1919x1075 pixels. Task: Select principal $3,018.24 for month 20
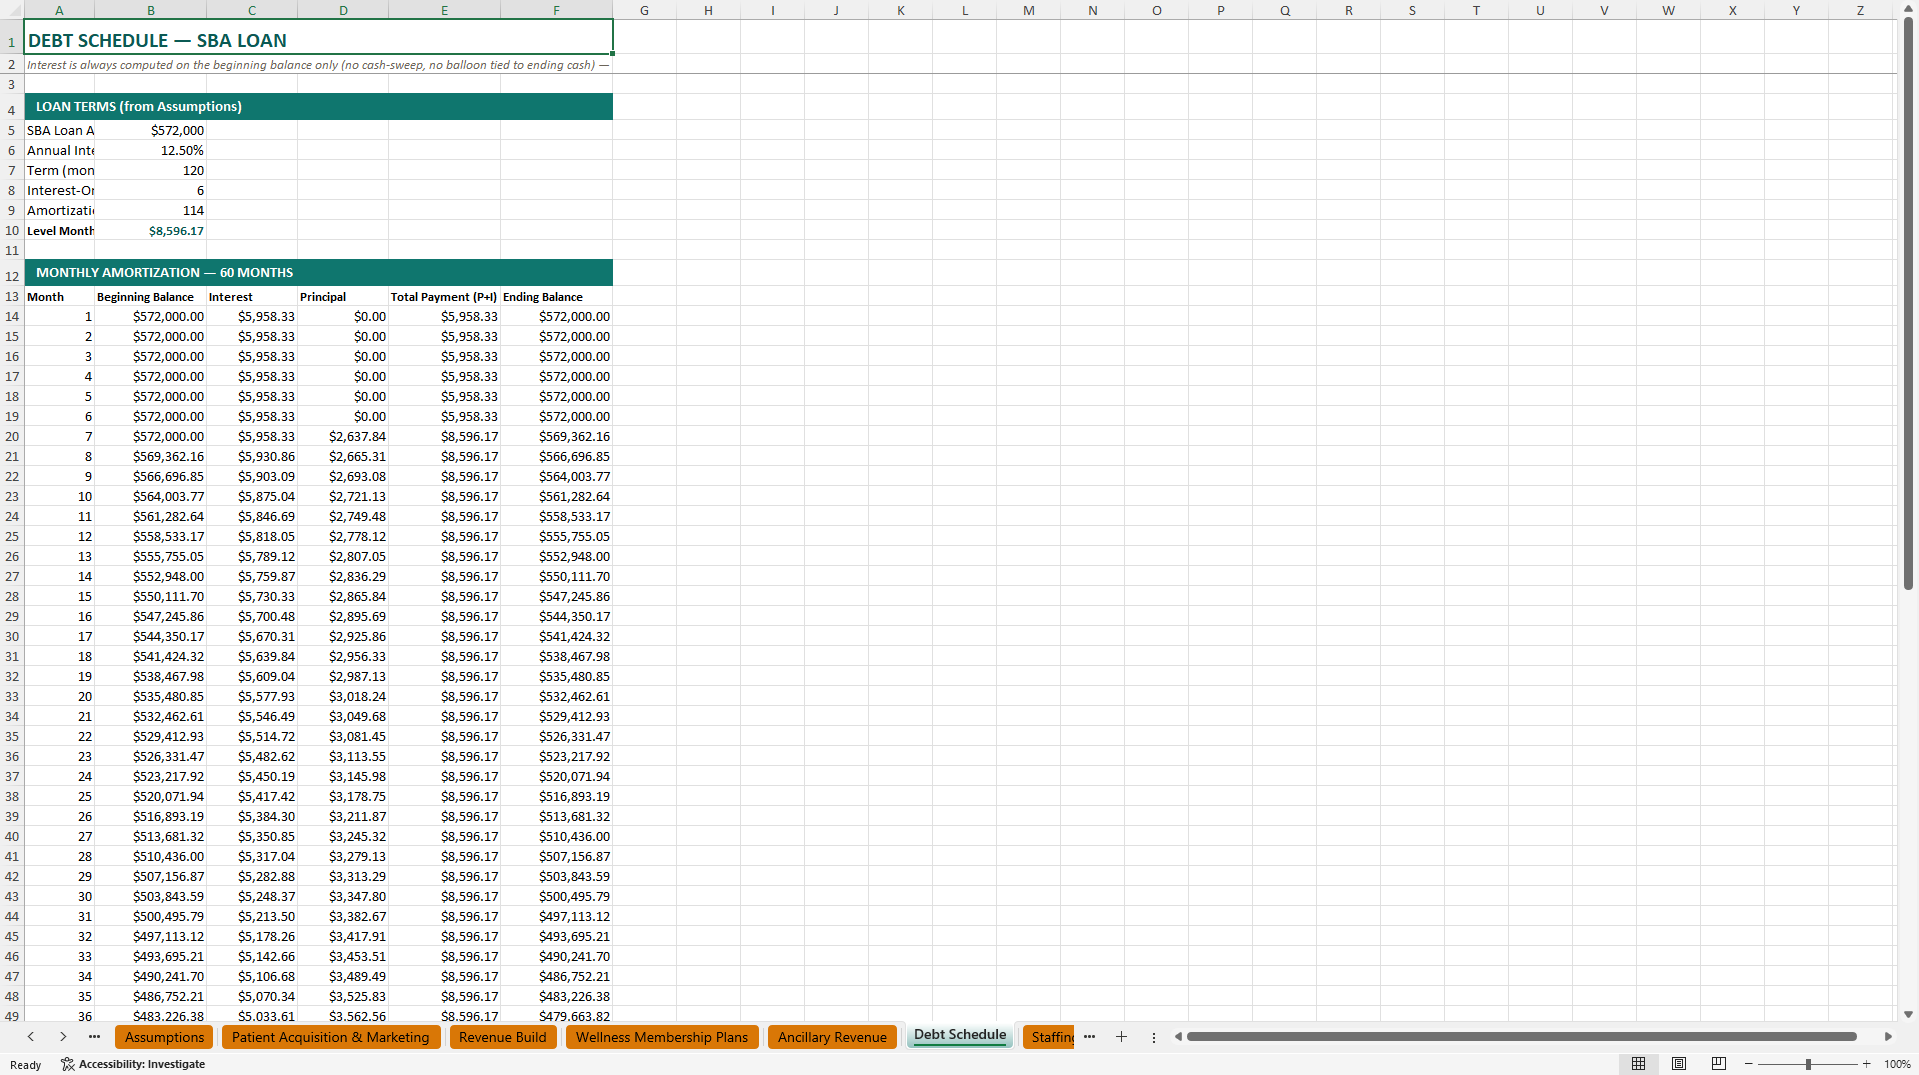click(x=343, y=696)
